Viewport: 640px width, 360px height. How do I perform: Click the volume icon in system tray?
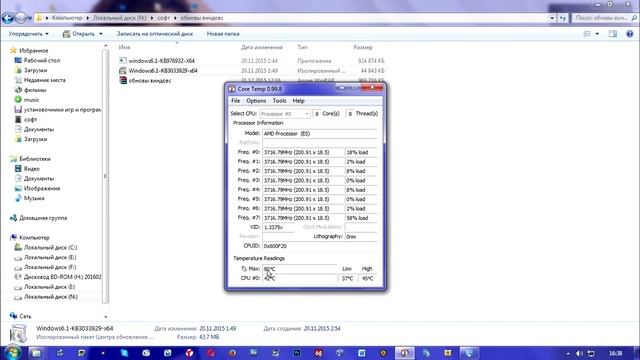[x=579, y=353]
